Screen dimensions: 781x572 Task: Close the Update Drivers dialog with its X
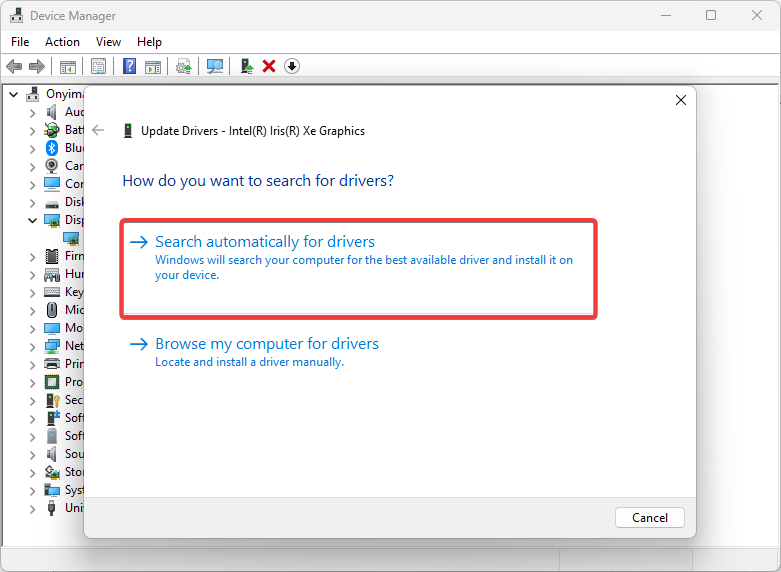coord(680,100)
